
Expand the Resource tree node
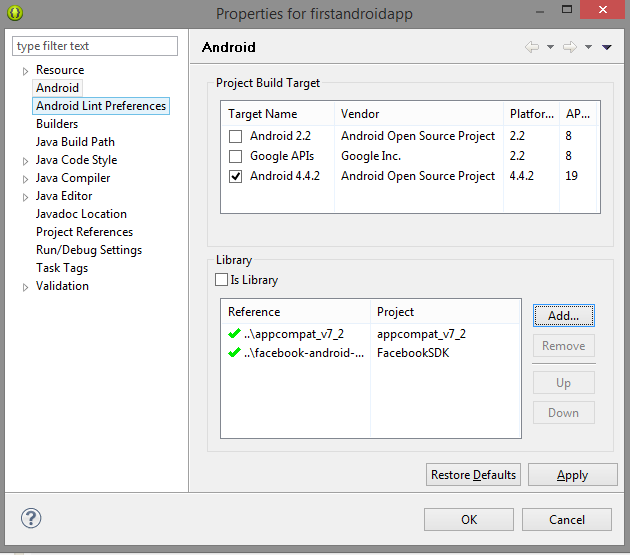[x=25, y=71]
